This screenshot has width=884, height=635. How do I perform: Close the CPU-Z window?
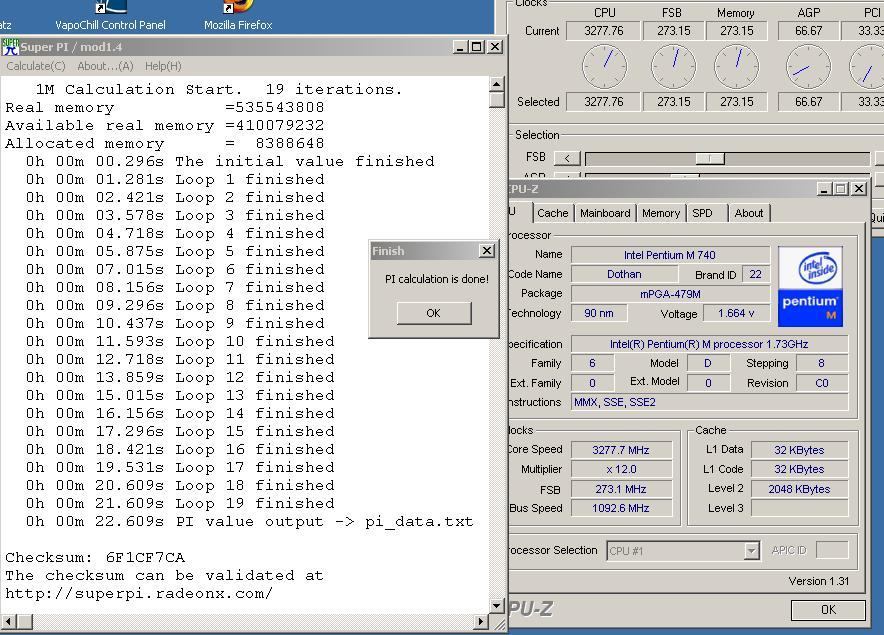click(x=859, y=189)
